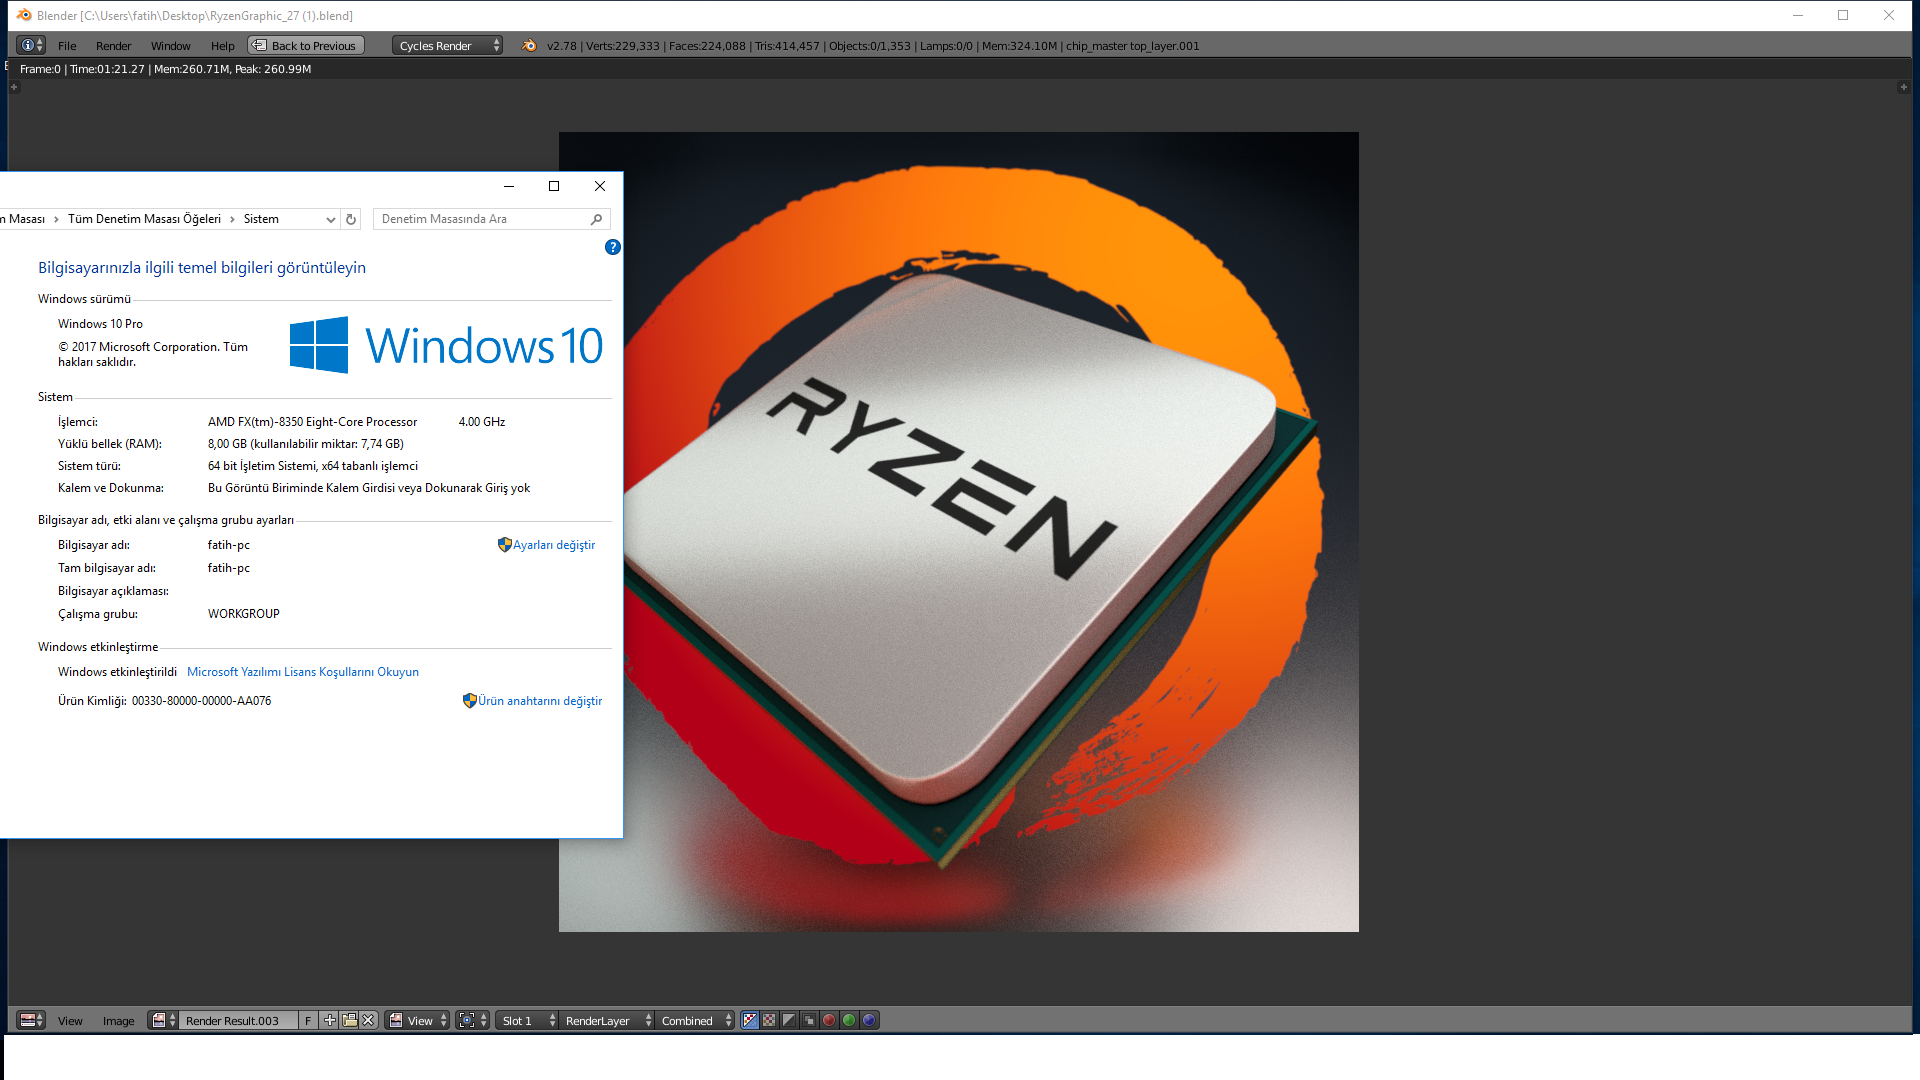Open the Render menu in Blender

[113, 46]
